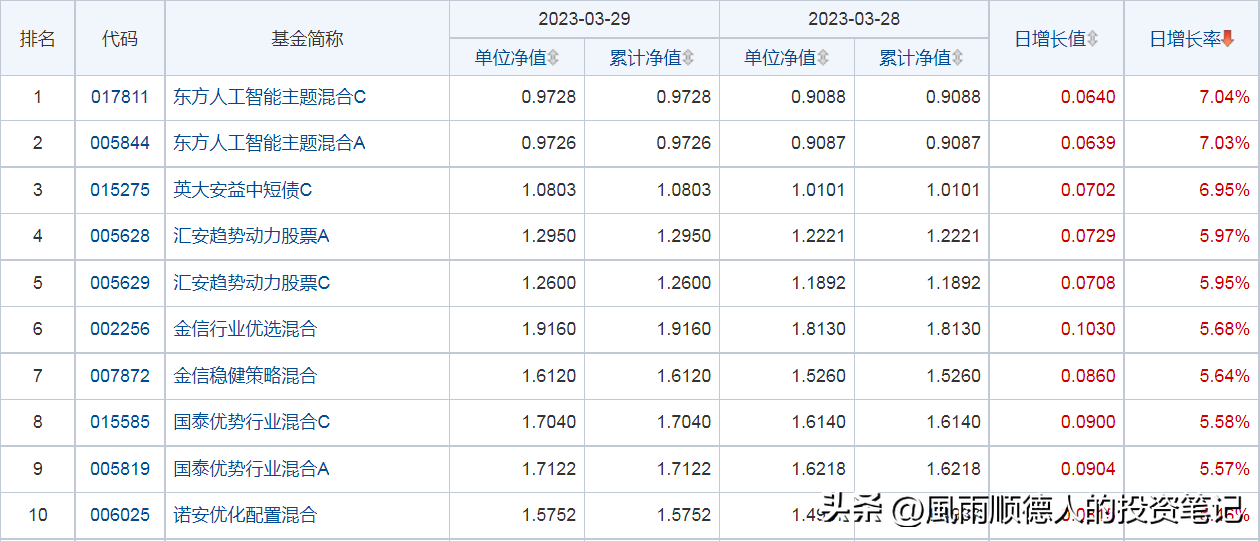The width and height of the screenshot is (1260, 541).
Task: Open 国泰优势行业混合C fund page
Action: point(252,422)
